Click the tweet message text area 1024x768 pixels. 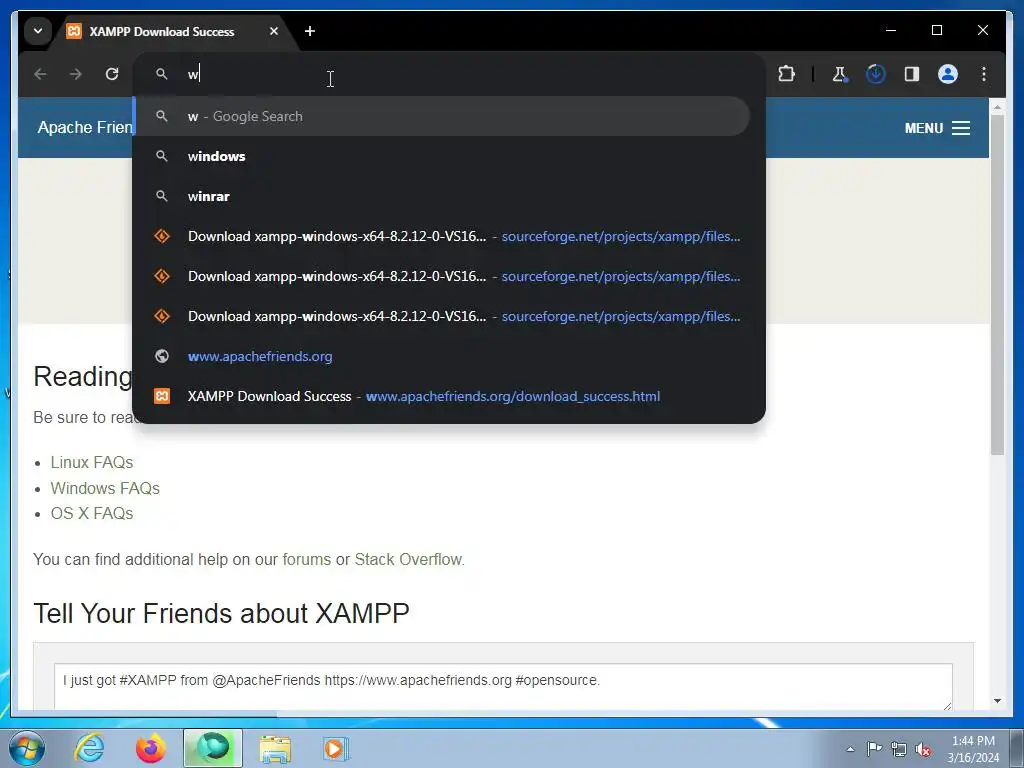coord(503,686)
